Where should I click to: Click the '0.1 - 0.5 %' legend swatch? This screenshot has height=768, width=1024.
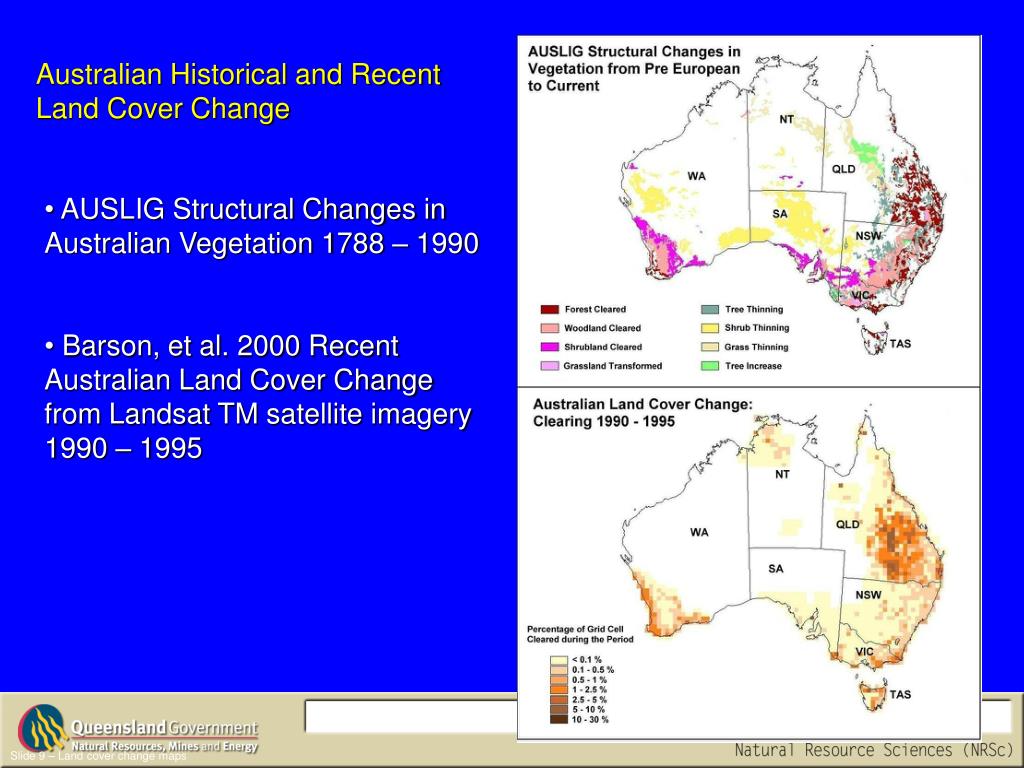(x=559, y=670)
